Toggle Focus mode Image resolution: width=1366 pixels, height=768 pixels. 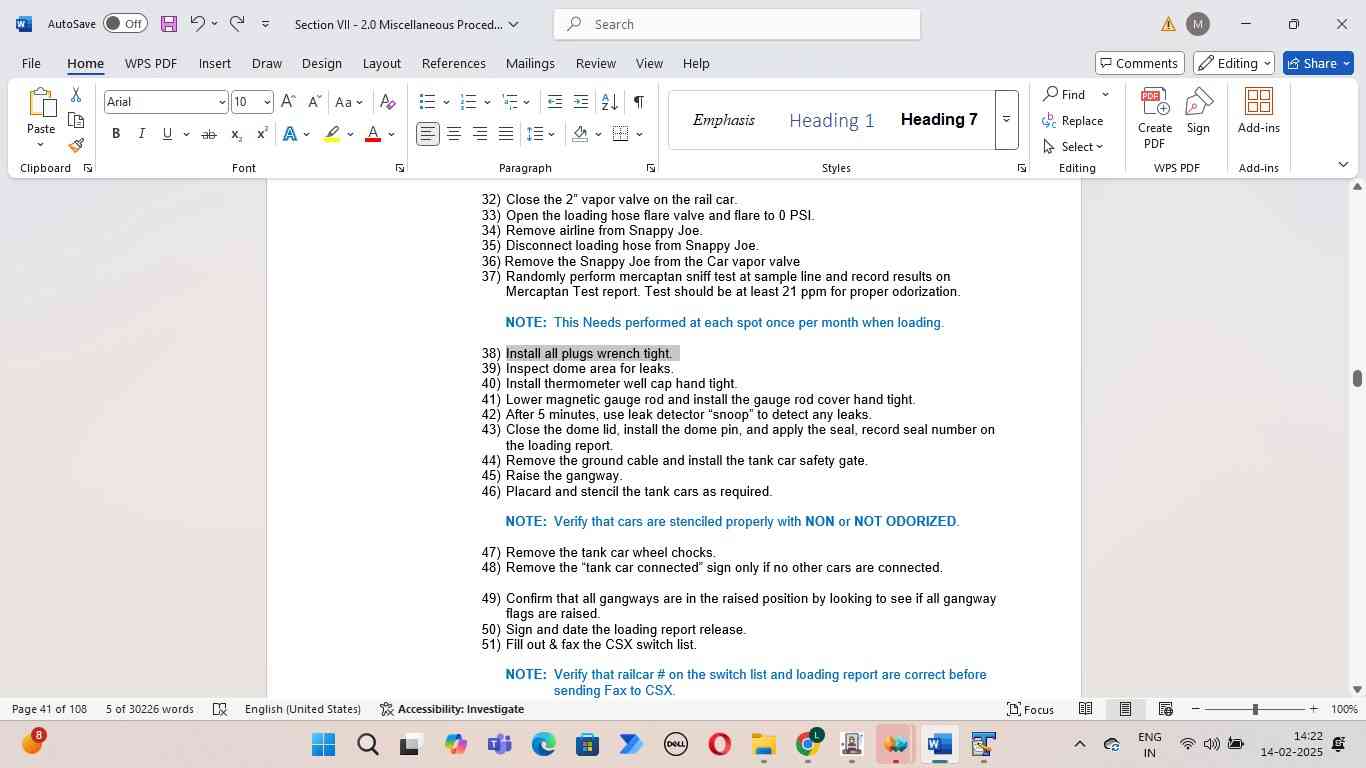click(1030, 709)
